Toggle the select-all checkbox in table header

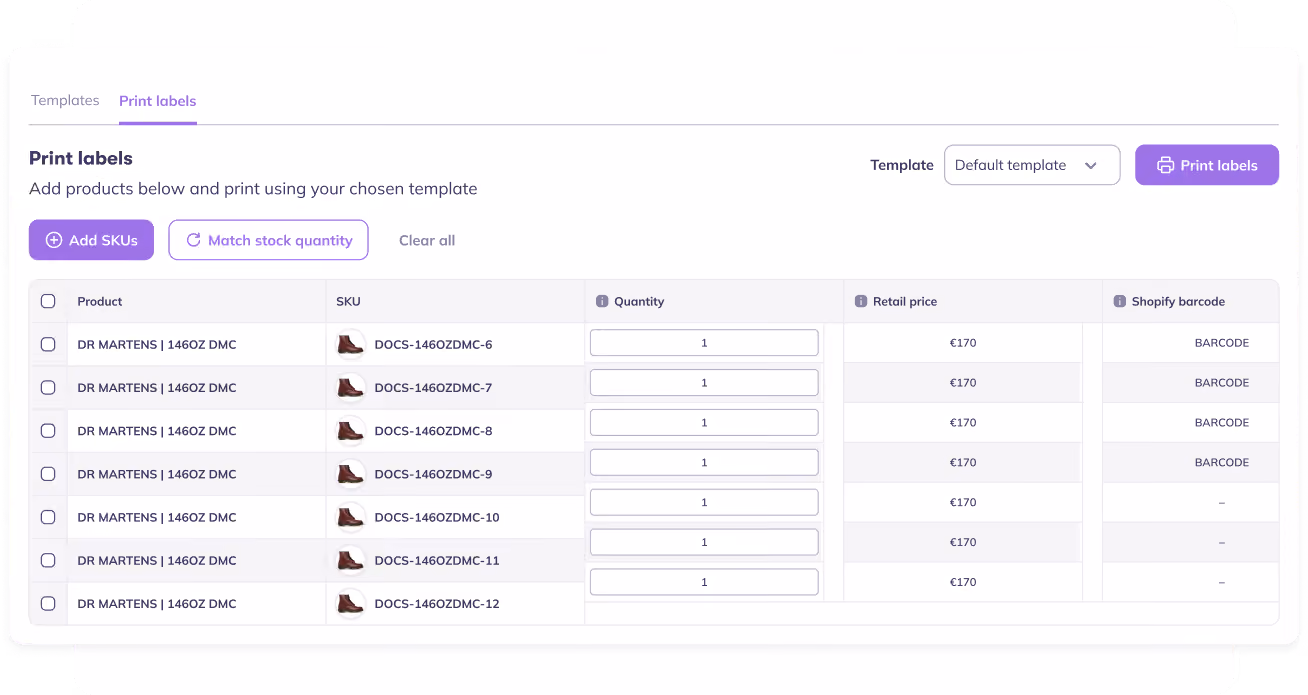[x=48, y=301]
